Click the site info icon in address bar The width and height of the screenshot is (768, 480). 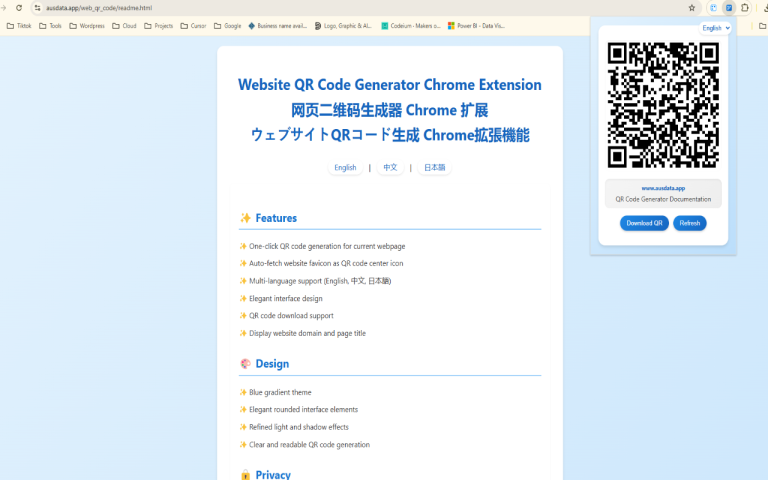37,8
